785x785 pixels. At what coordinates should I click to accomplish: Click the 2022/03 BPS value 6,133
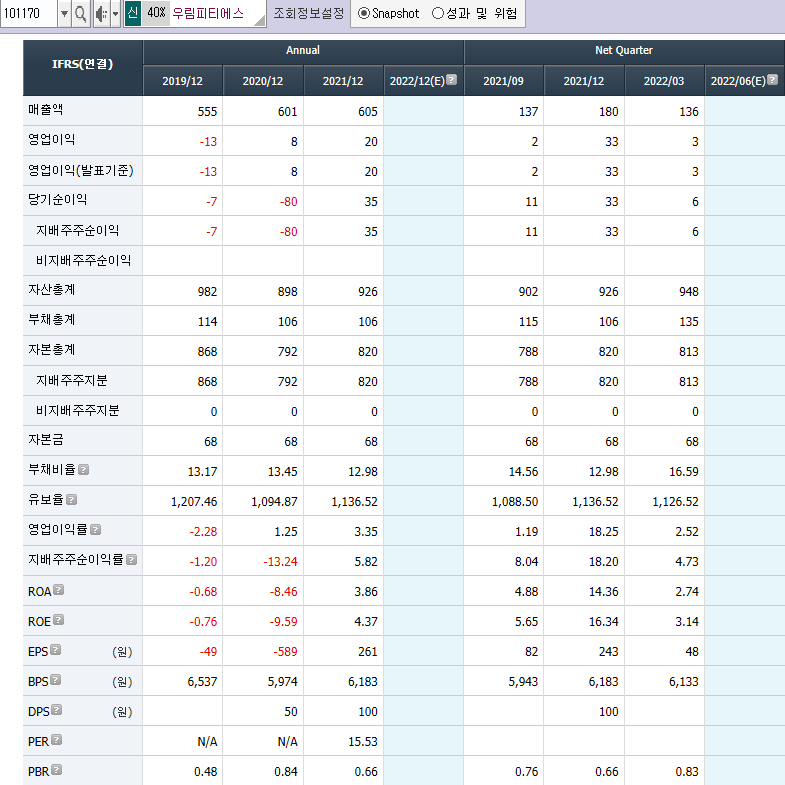point(684,682)
